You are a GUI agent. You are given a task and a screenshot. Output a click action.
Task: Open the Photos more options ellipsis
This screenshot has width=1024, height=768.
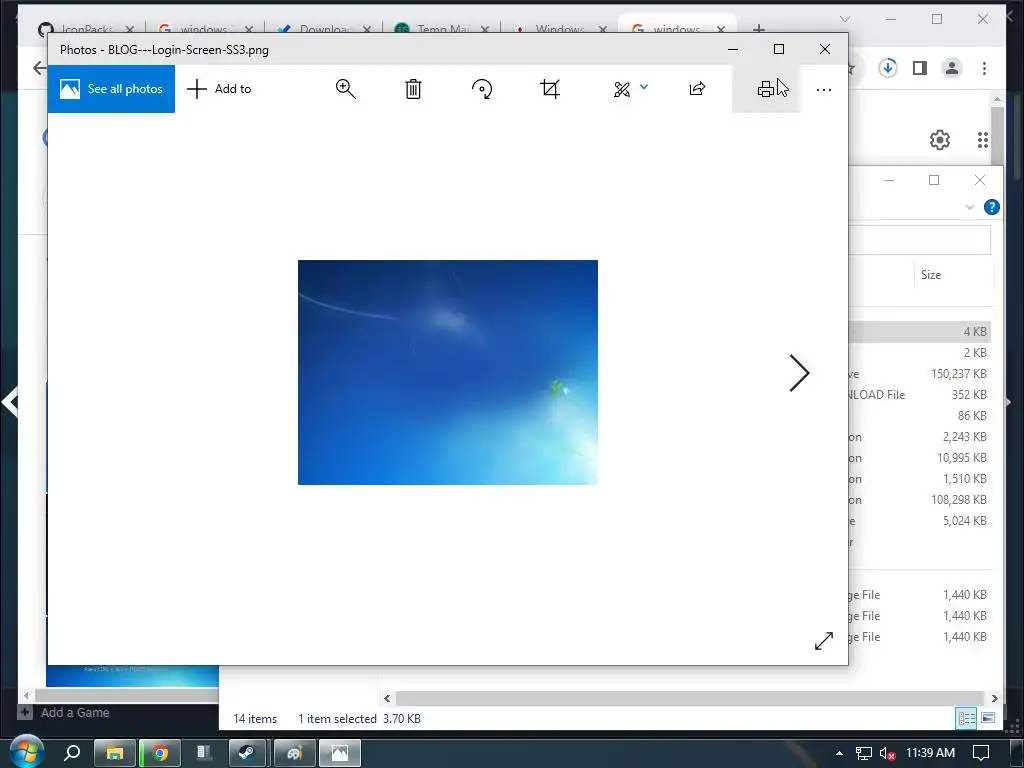click(x=824, y=89)
